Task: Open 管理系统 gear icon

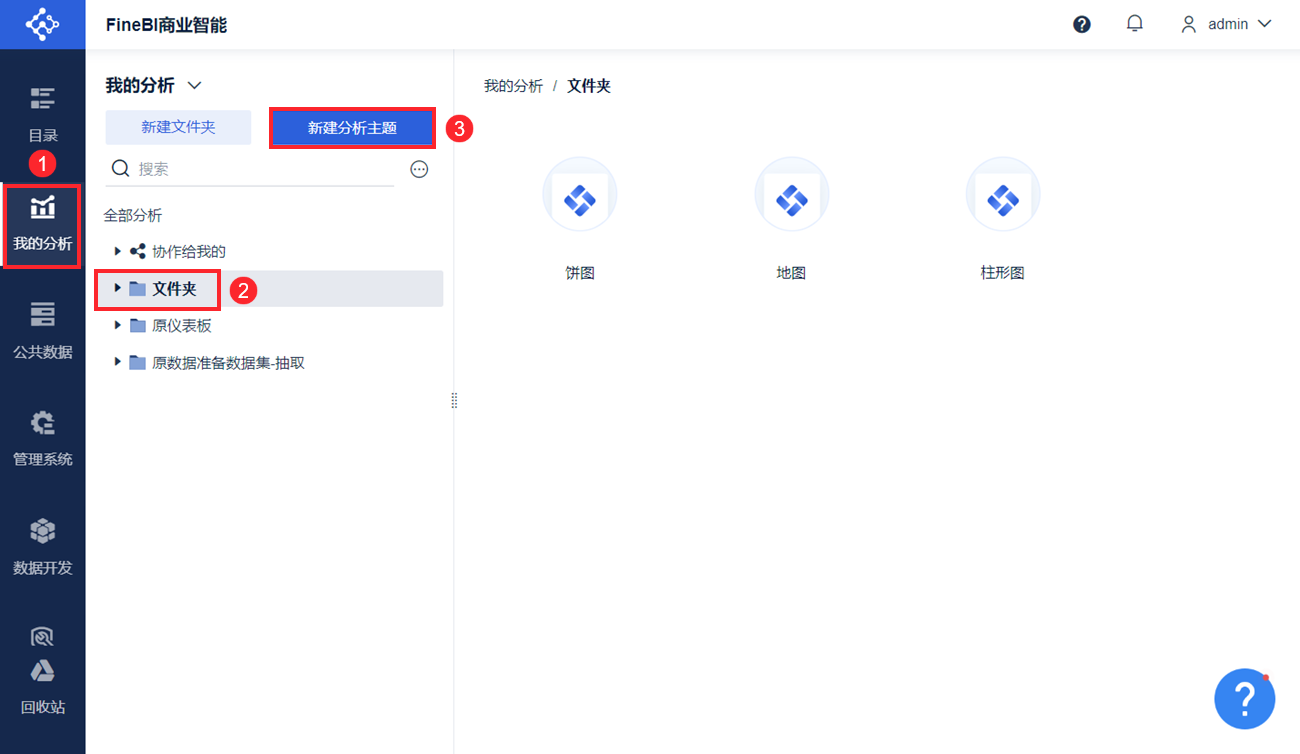Action: click(x=42, y=436)
